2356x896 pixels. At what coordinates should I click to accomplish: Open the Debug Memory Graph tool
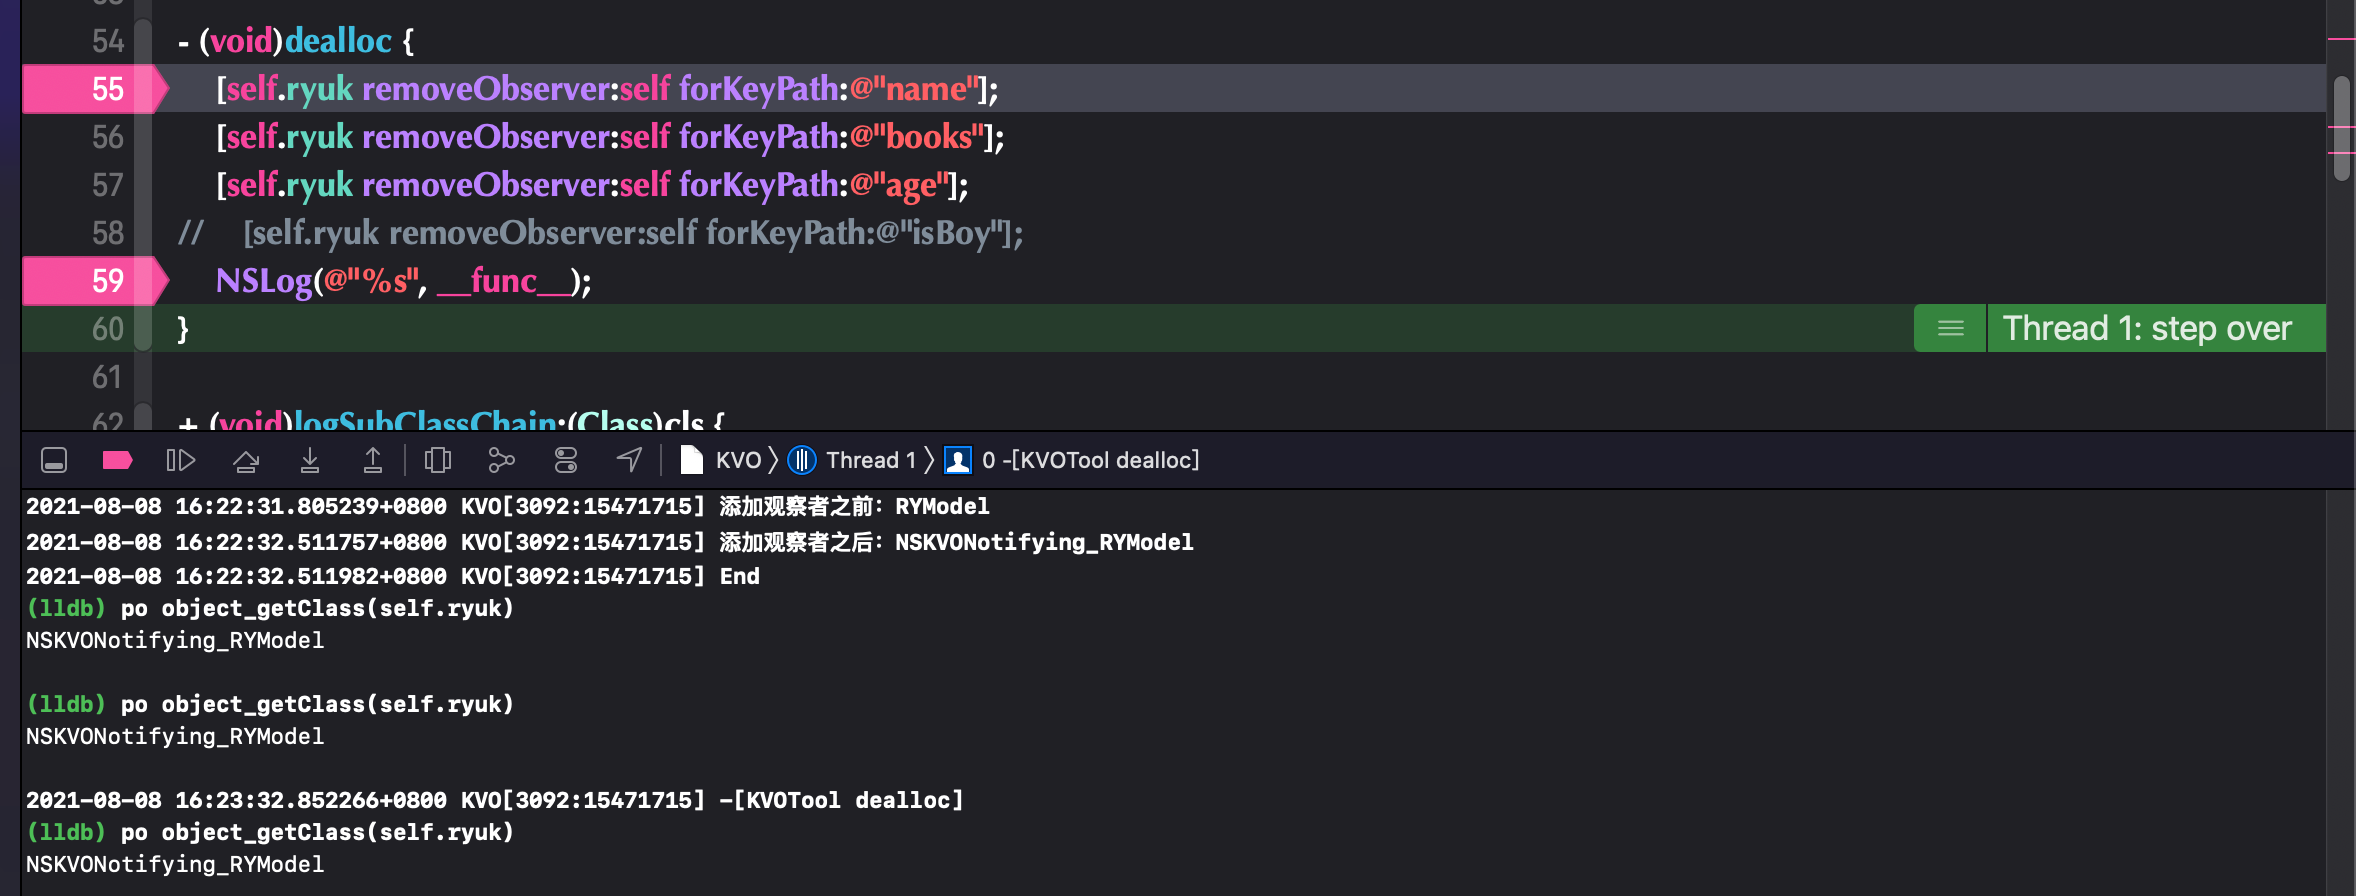[501, 460]
